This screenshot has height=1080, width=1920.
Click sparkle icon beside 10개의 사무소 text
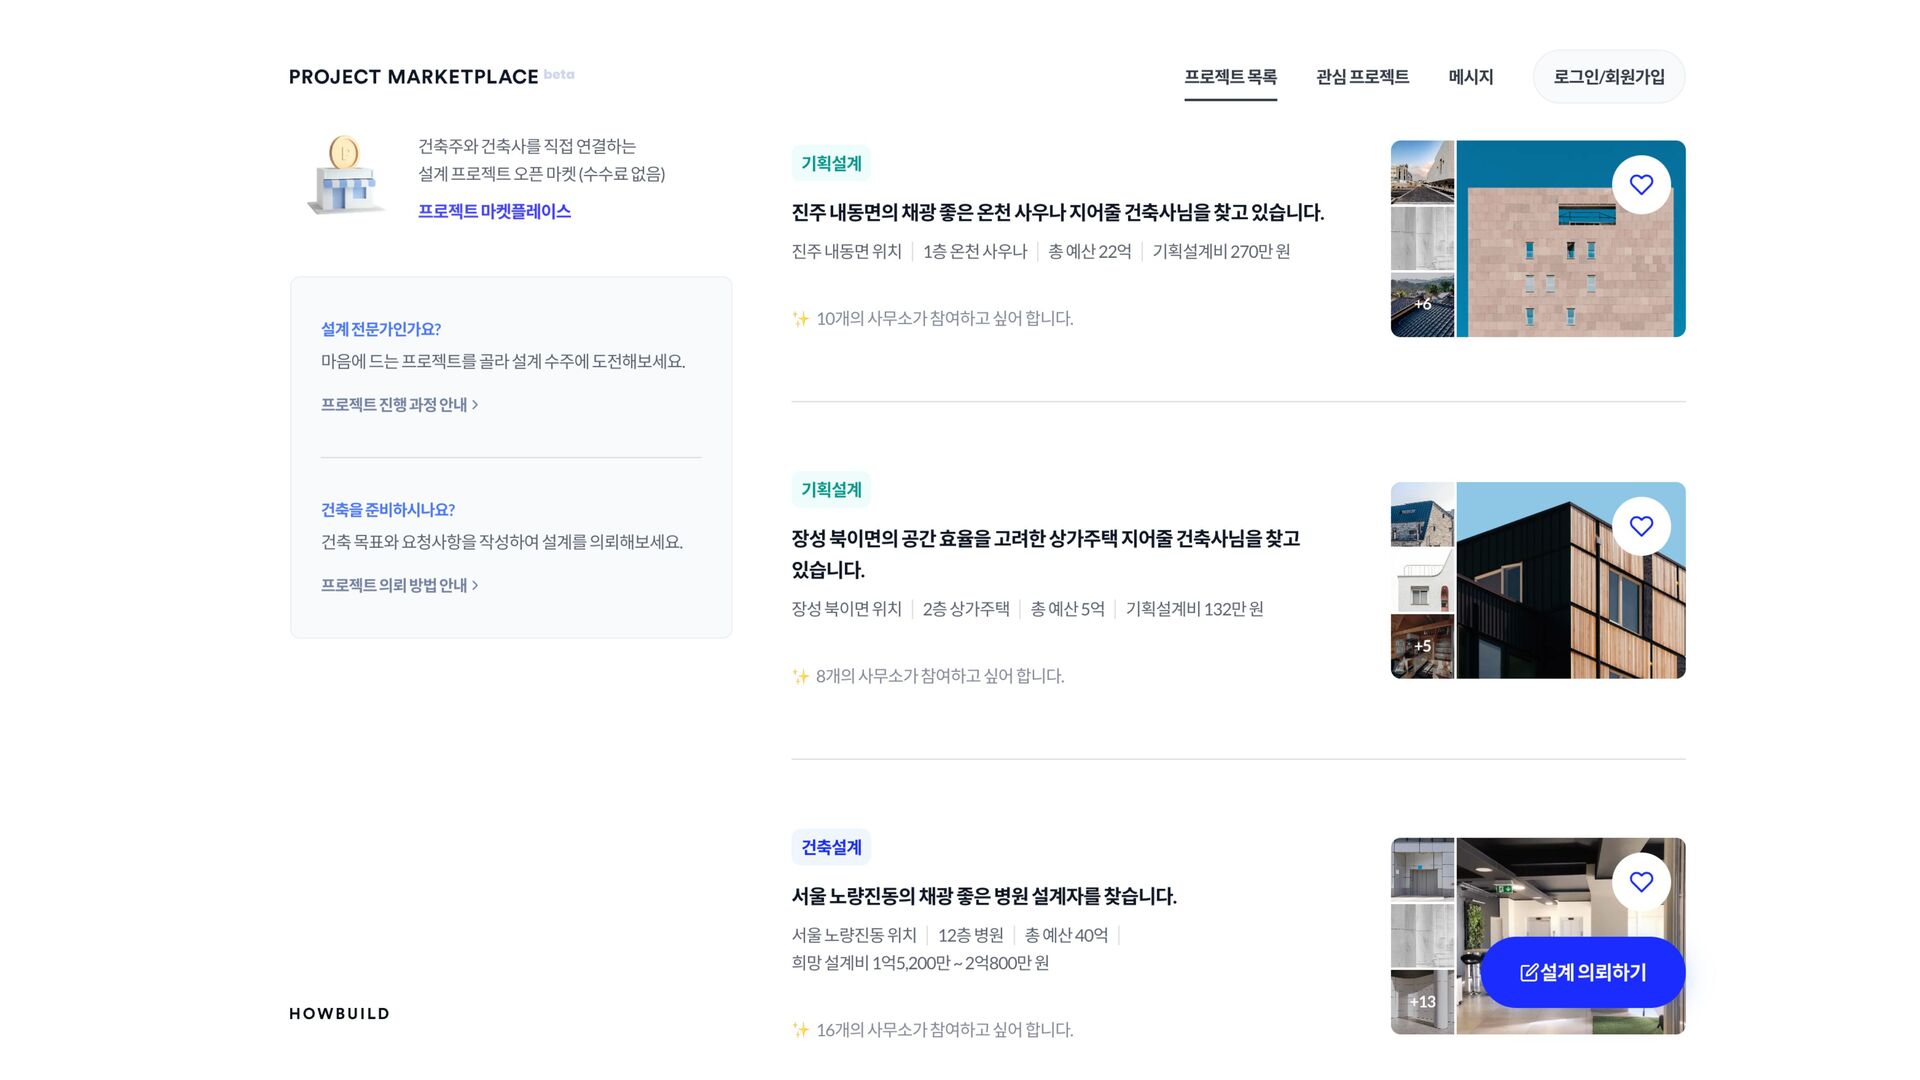click(800, 319)
